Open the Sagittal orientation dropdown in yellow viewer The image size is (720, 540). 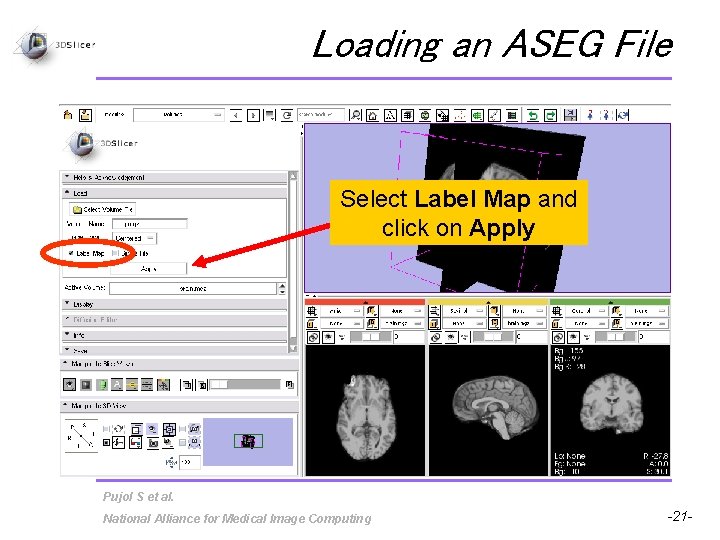coord(463,311)
